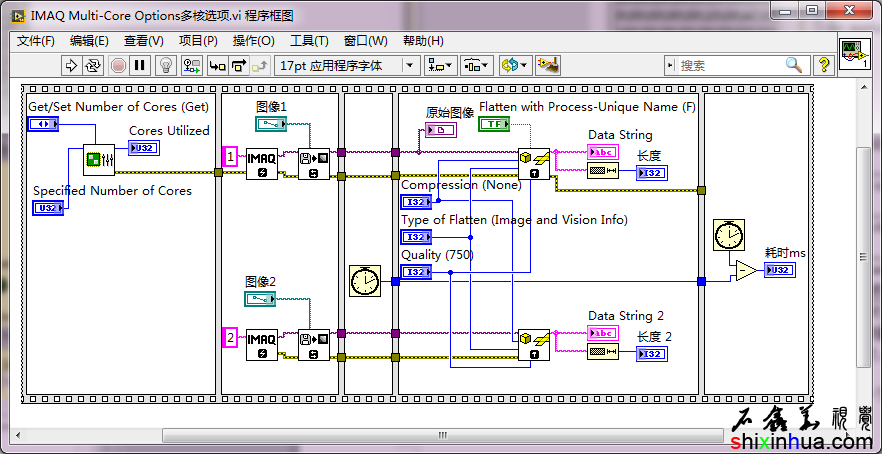
Task: Open the Reorder dropdown
Action: [515, 65]
